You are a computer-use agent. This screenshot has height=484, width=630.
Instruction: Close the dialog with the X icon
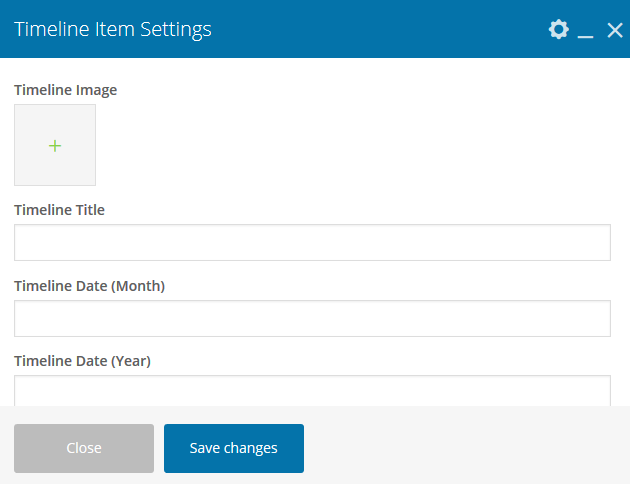614,30
